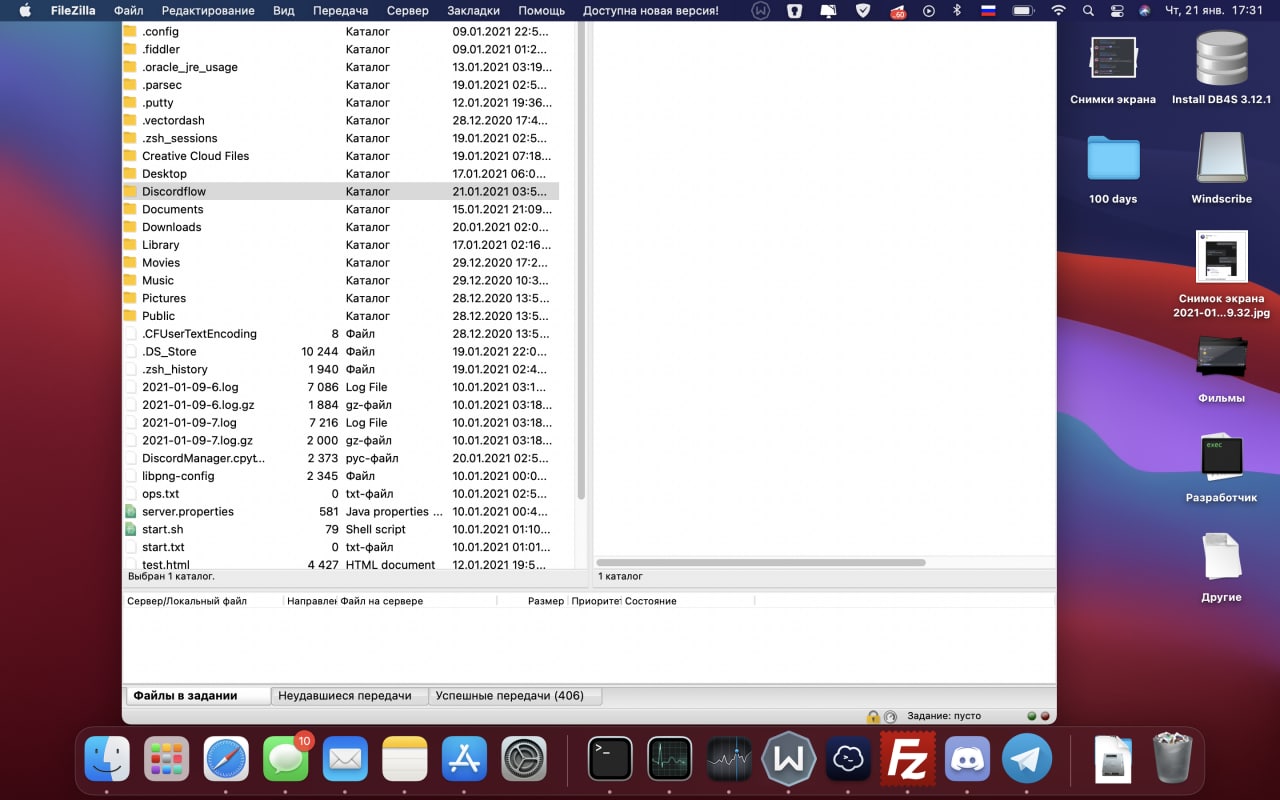Open Messages with 10 unread badge
This screenshot has height=800, width=1280.
pyautogui.click(x=286, y=759)
